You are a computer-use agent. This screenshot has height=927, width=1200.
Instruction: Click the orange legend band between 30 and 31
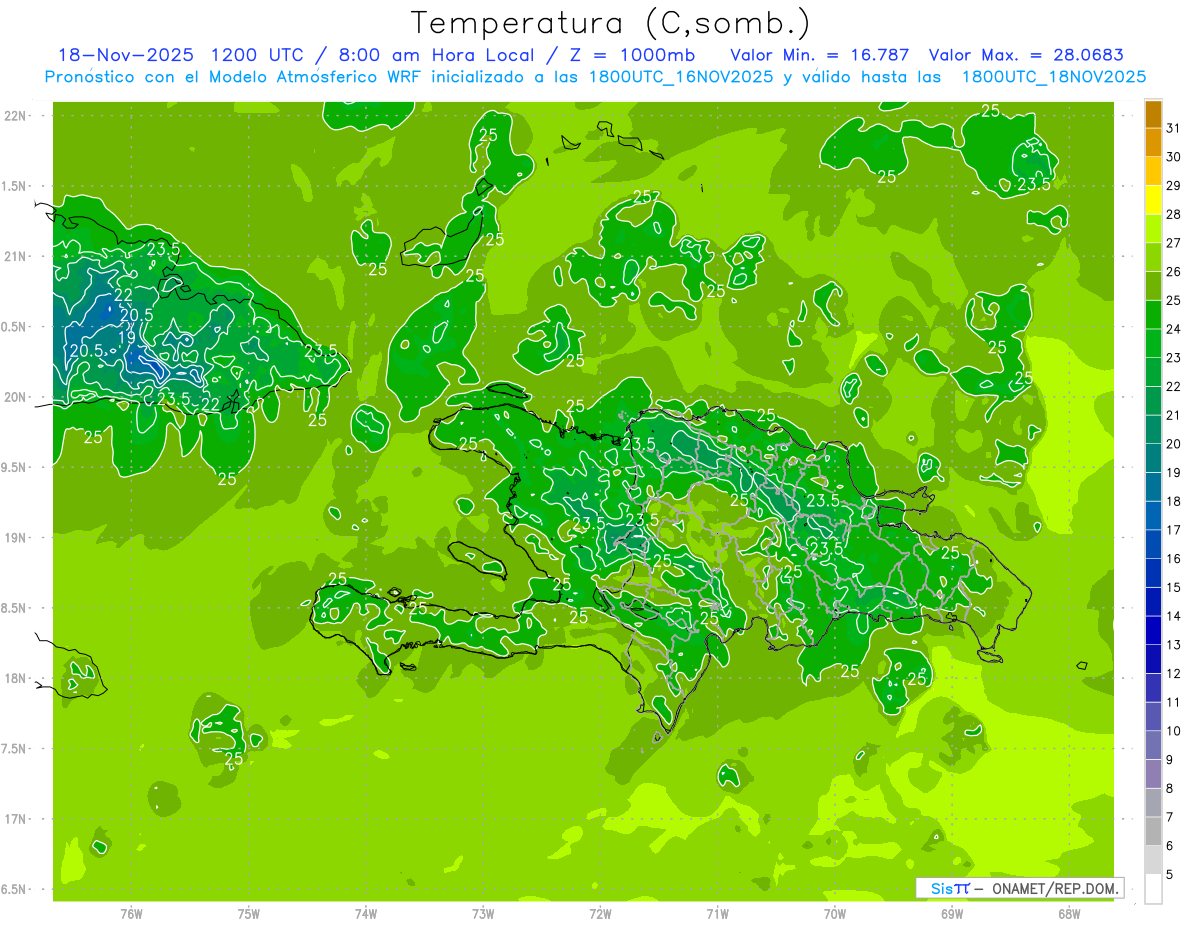coord(1153,143)
